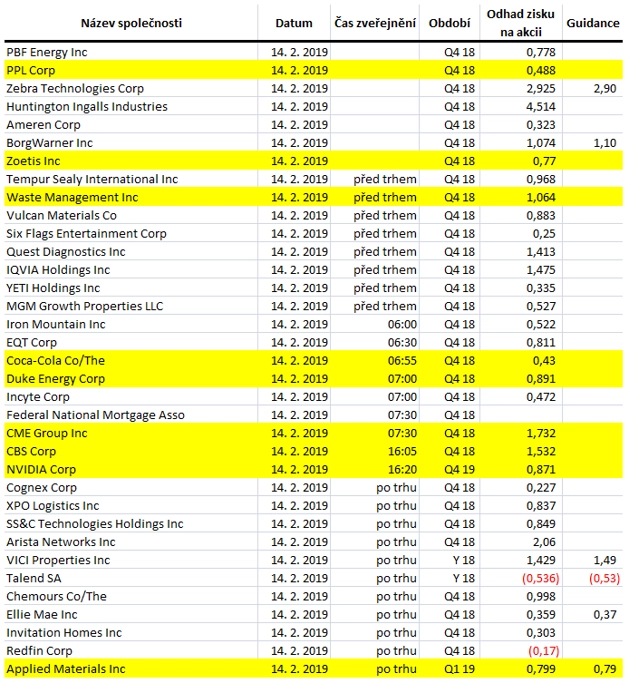Select the NVIDIA Corp company name

pos(41,470)
